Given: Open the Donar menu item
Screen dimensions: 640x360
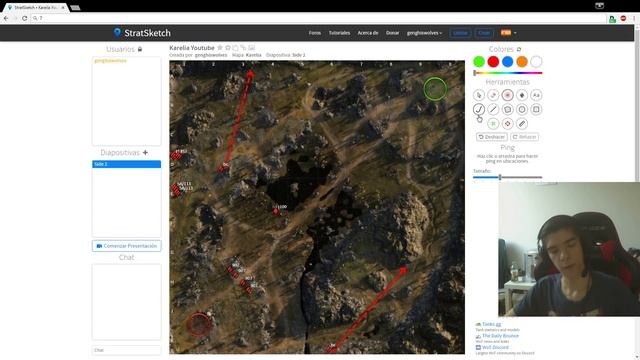Looking at the screenshot, I should pyautogui.click(x=392, y=33).
